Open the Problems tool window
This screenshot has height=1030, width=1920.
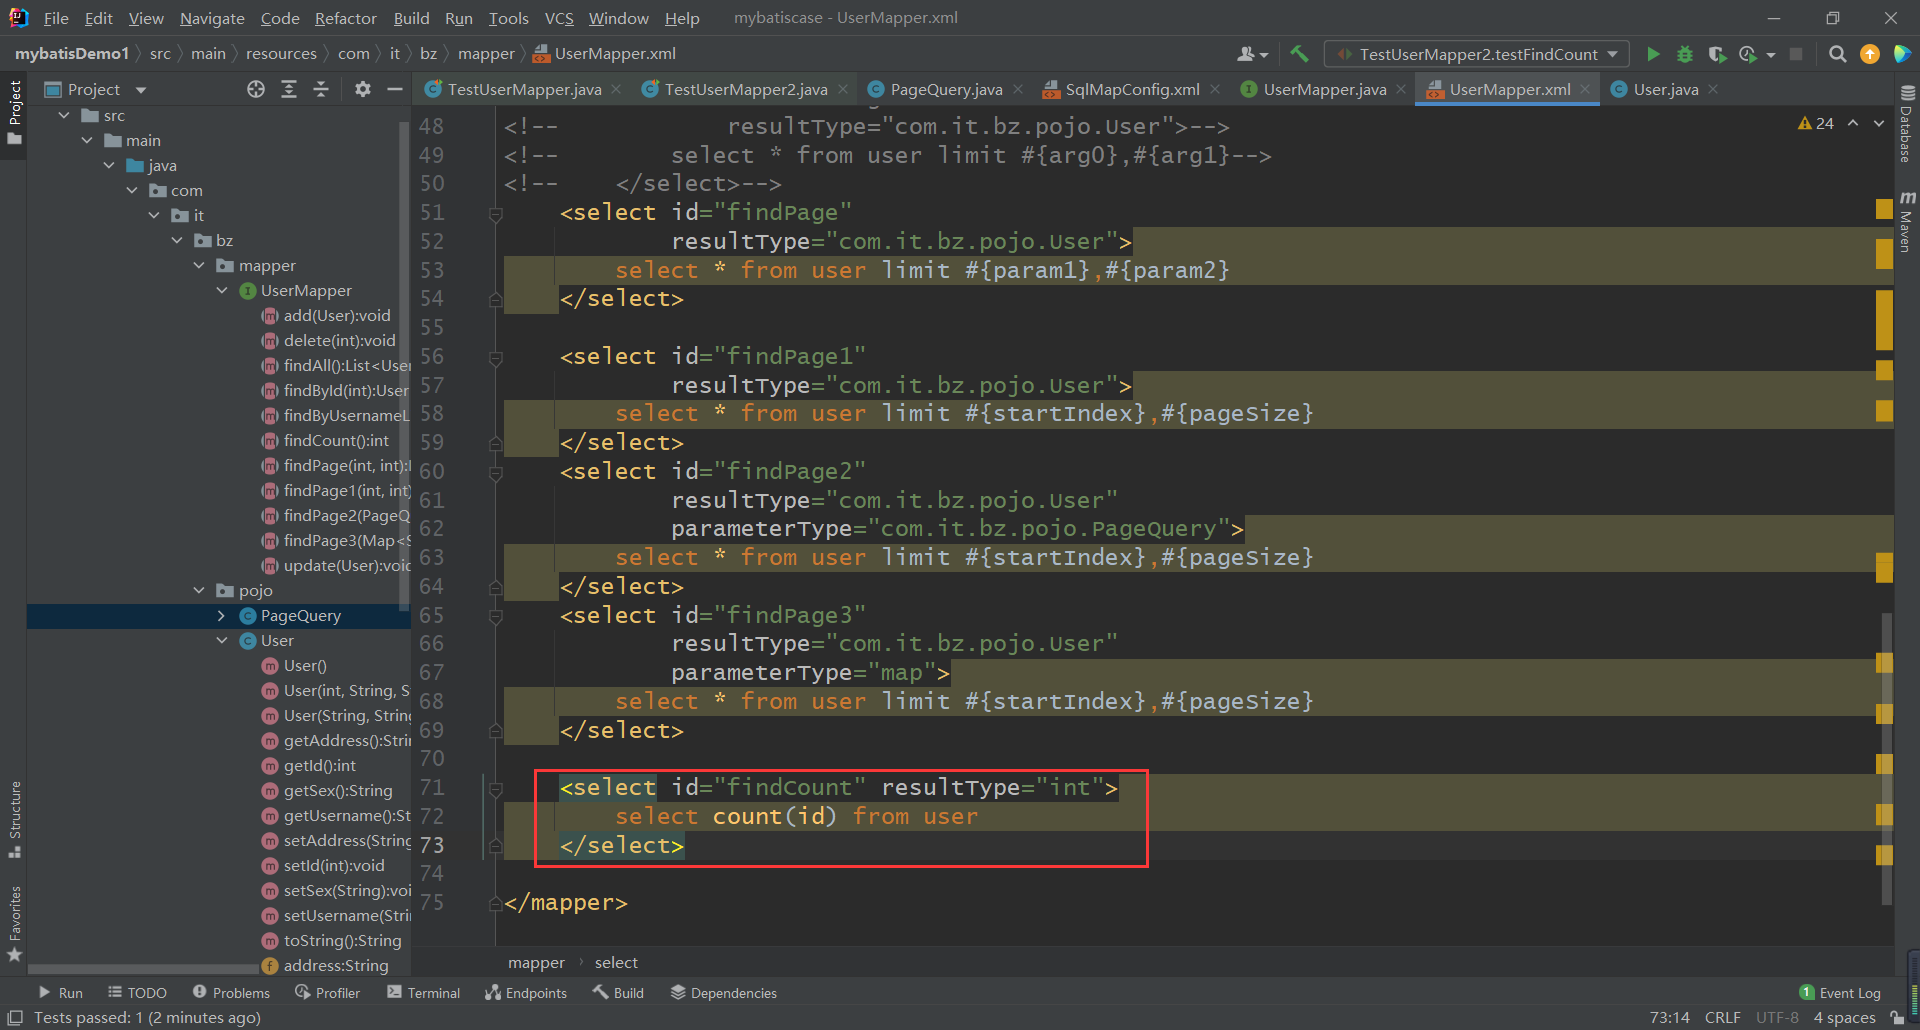pyautogui.click(x=231, y=992)
